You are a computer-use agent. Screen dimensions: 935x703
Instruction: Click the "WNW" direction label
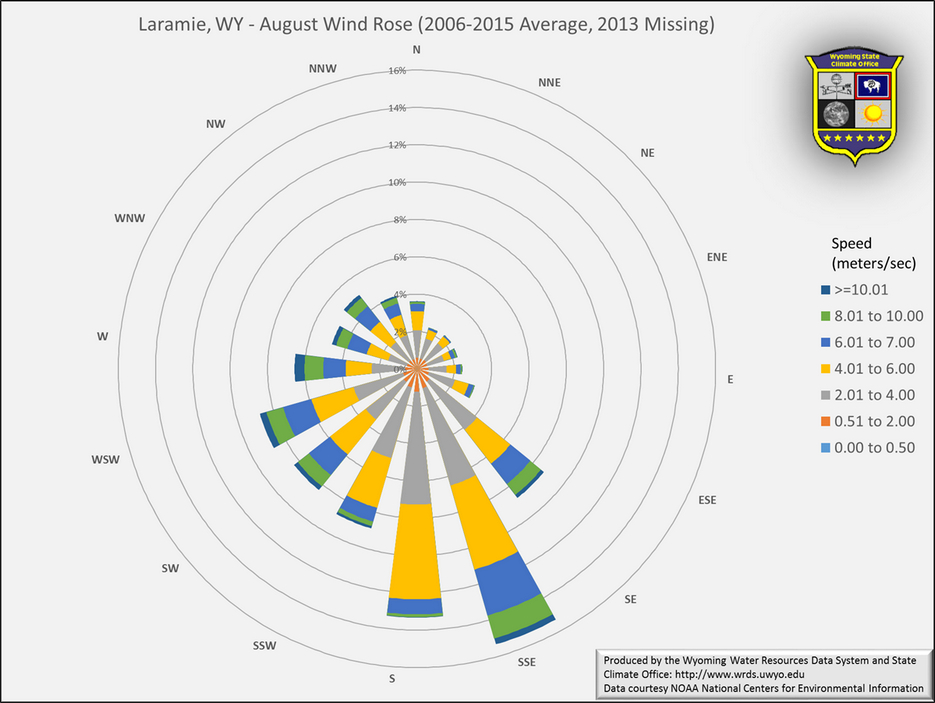(x=130, y=218)
